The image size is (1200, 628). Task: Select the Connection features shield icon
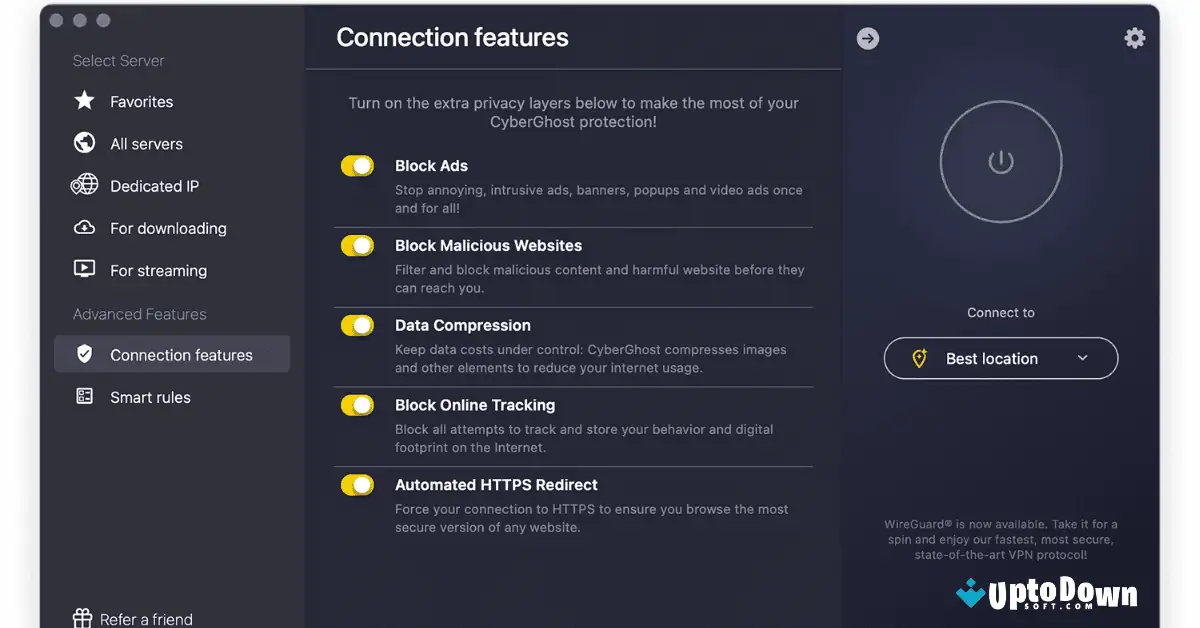pos(84,353)
